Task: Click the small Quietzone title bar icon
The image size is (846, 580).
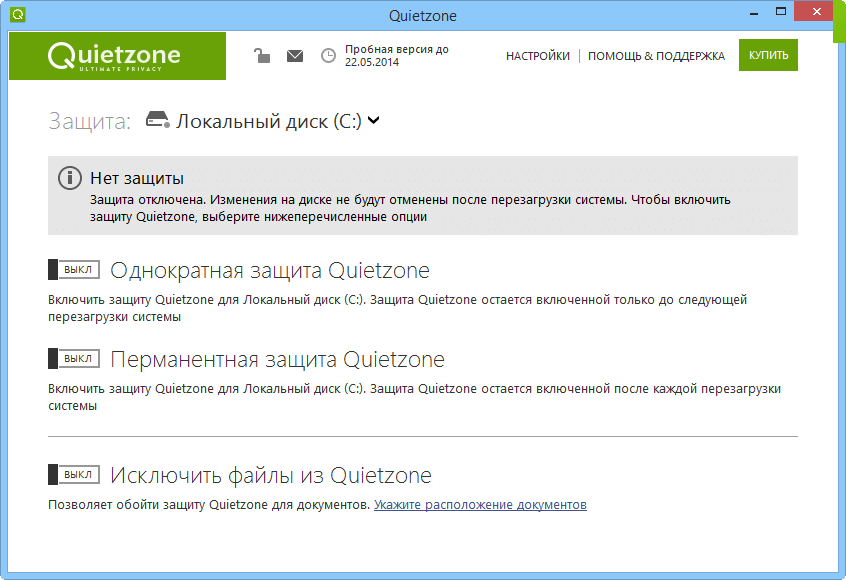Action: coord(18,15)
